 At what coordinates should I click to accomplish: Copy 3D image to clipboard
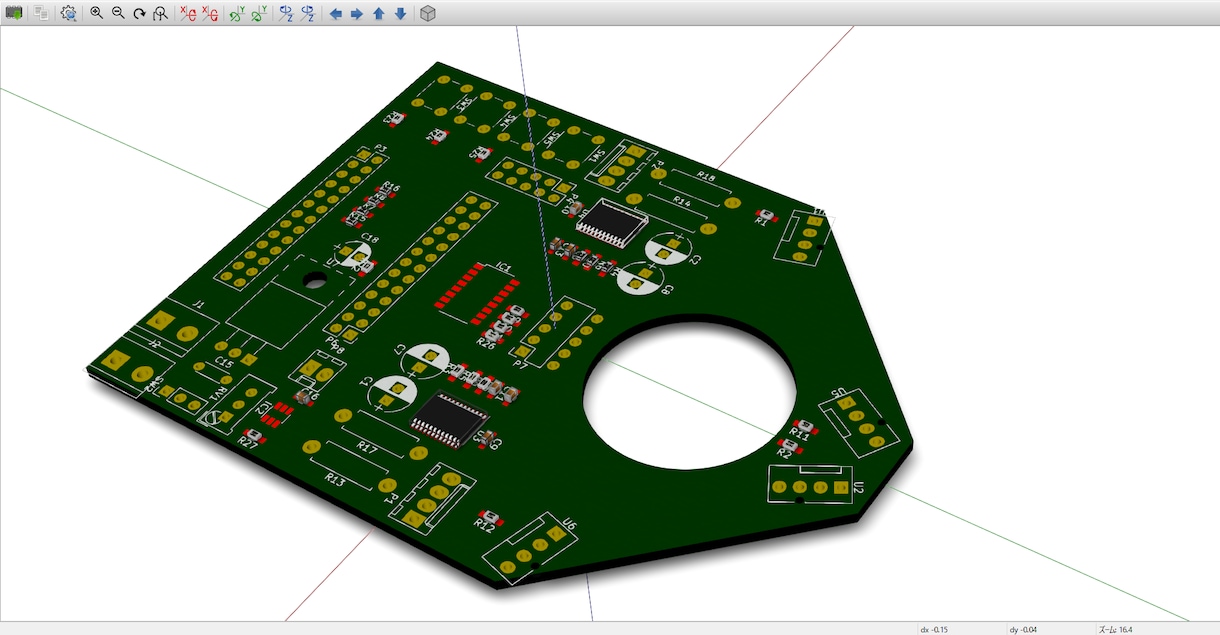click(x=41, y=13)
